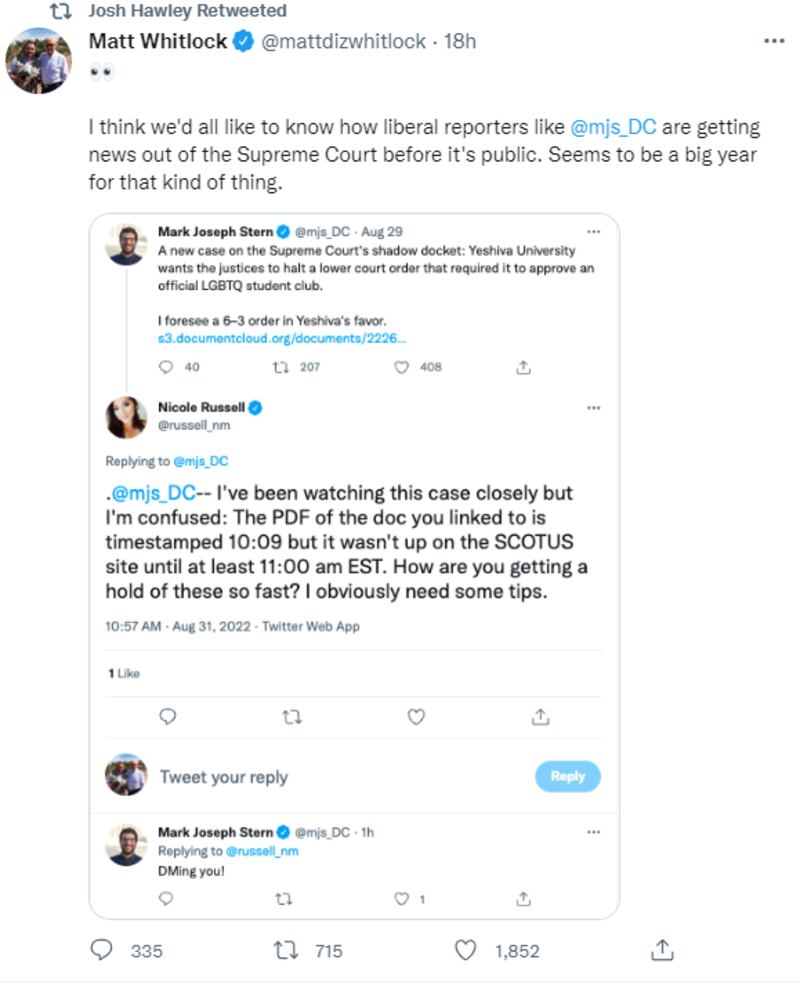The width and height of the screenshot is (800, 985).
Task: Click the reply icon under Nicole Russell's tweet
Action: 168,716
